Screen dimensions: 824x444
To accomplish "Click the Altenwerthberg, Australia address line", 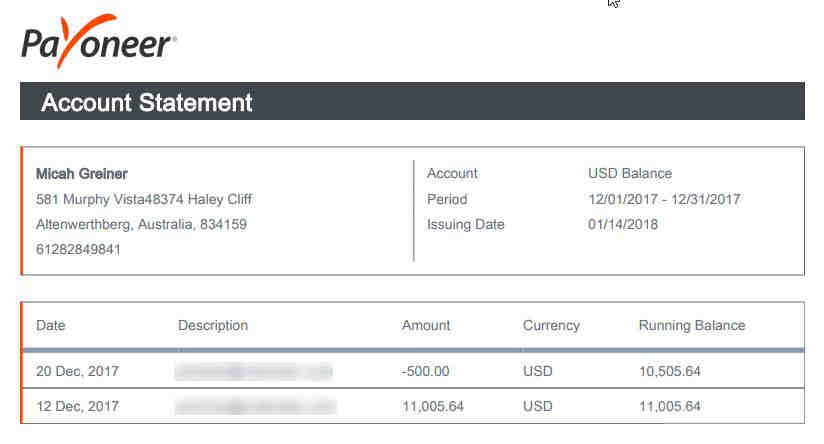I will coord(141,224).
